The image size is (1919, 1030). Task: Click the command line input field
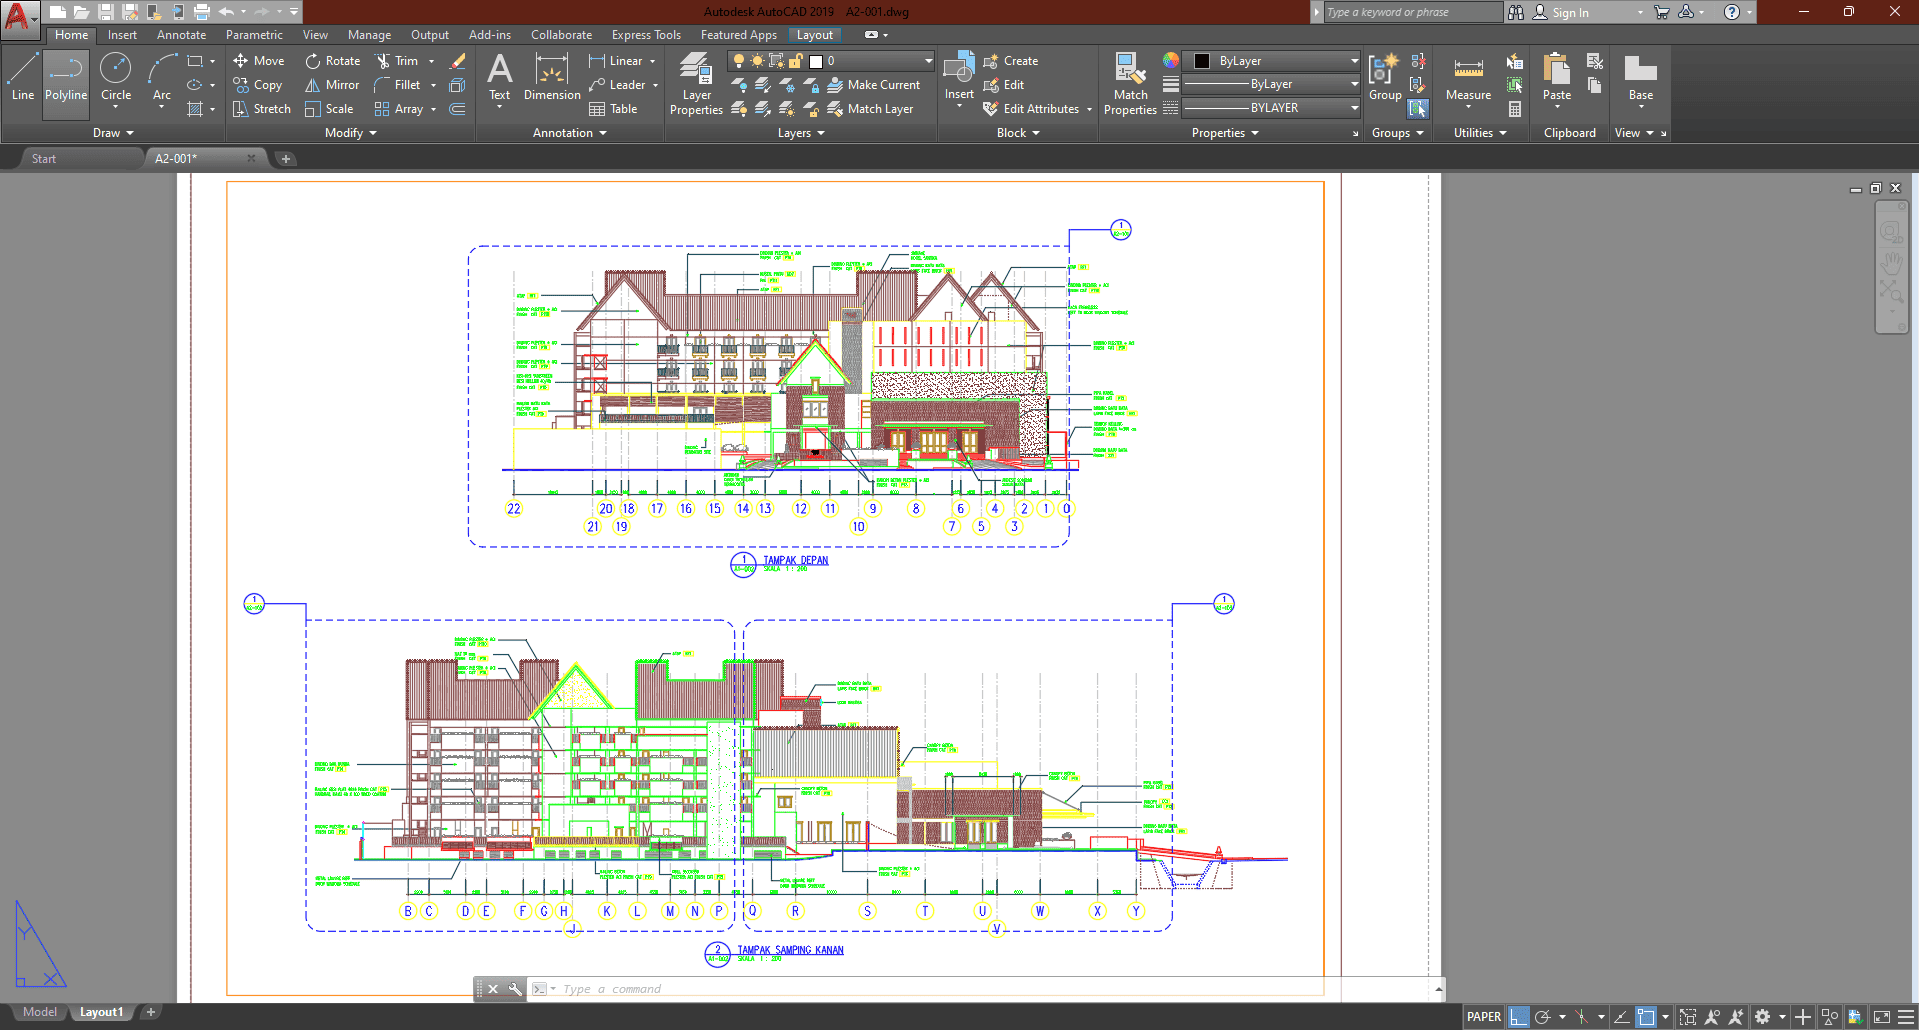[900, 989]
